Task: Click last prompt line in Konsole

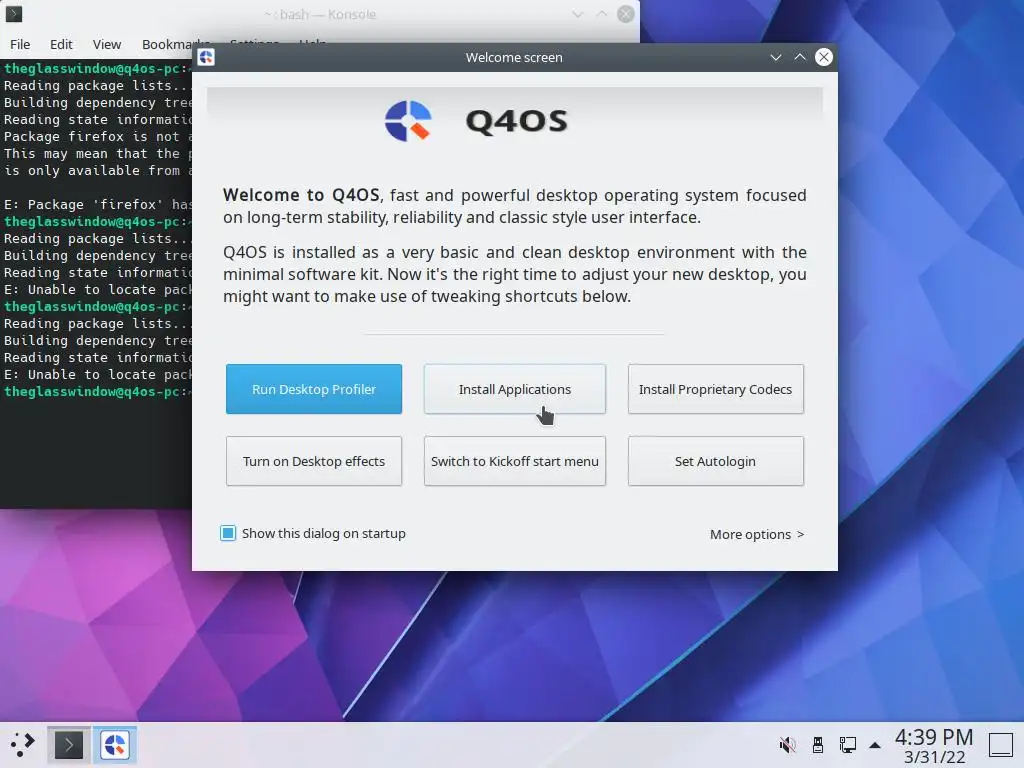Action: [x=96, y=392]
